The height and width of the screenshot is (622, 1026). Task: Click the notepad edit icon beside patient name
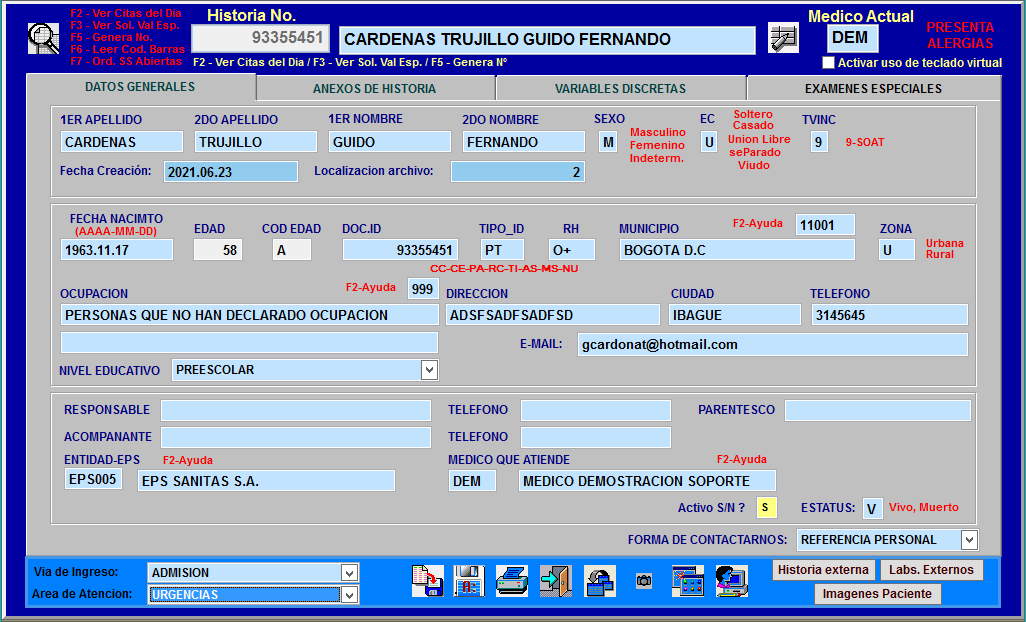[x=783, y=38]
